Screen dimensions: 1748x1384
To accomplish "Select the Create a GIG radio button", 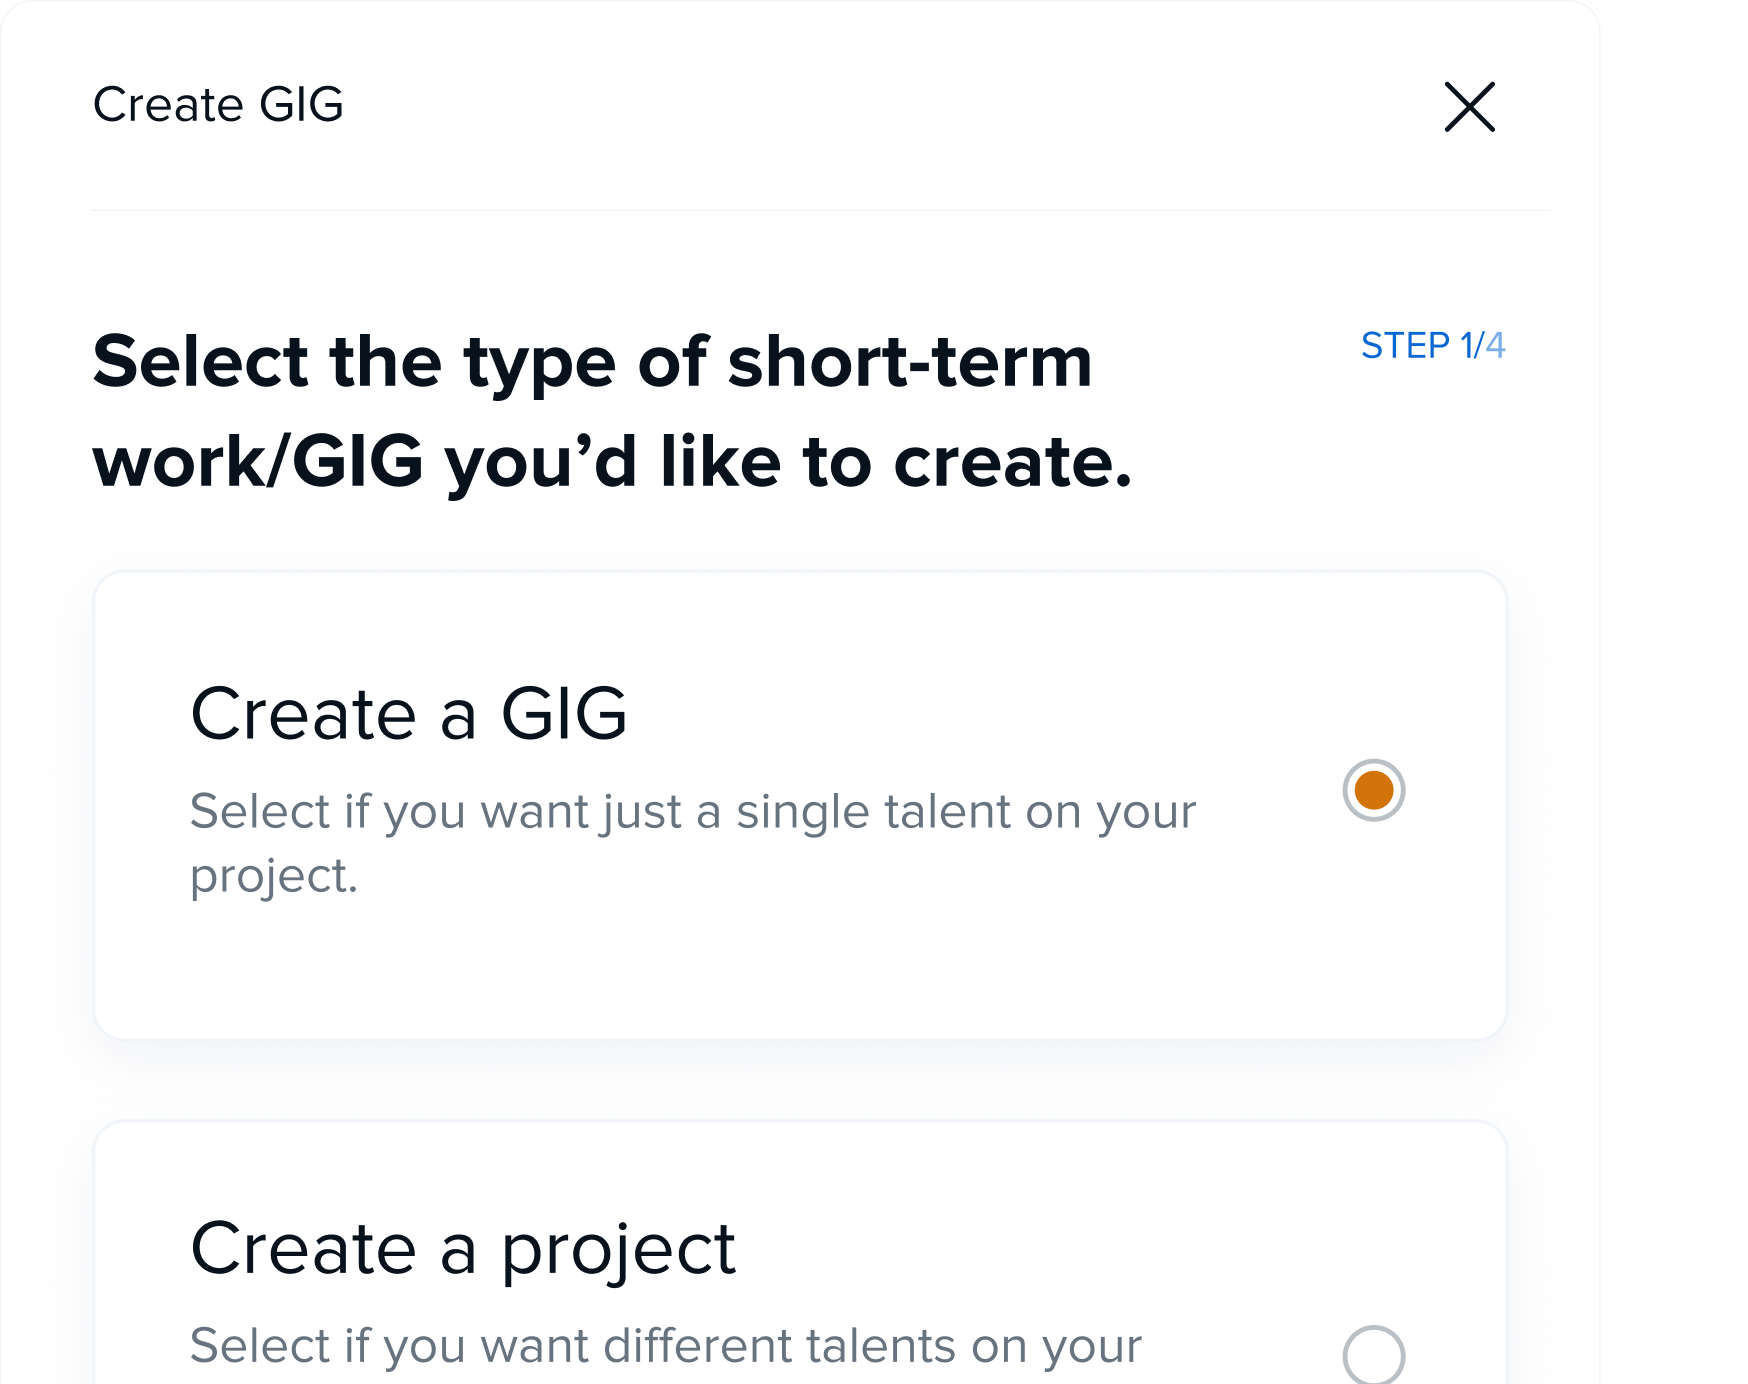I will pos(1373,790).
